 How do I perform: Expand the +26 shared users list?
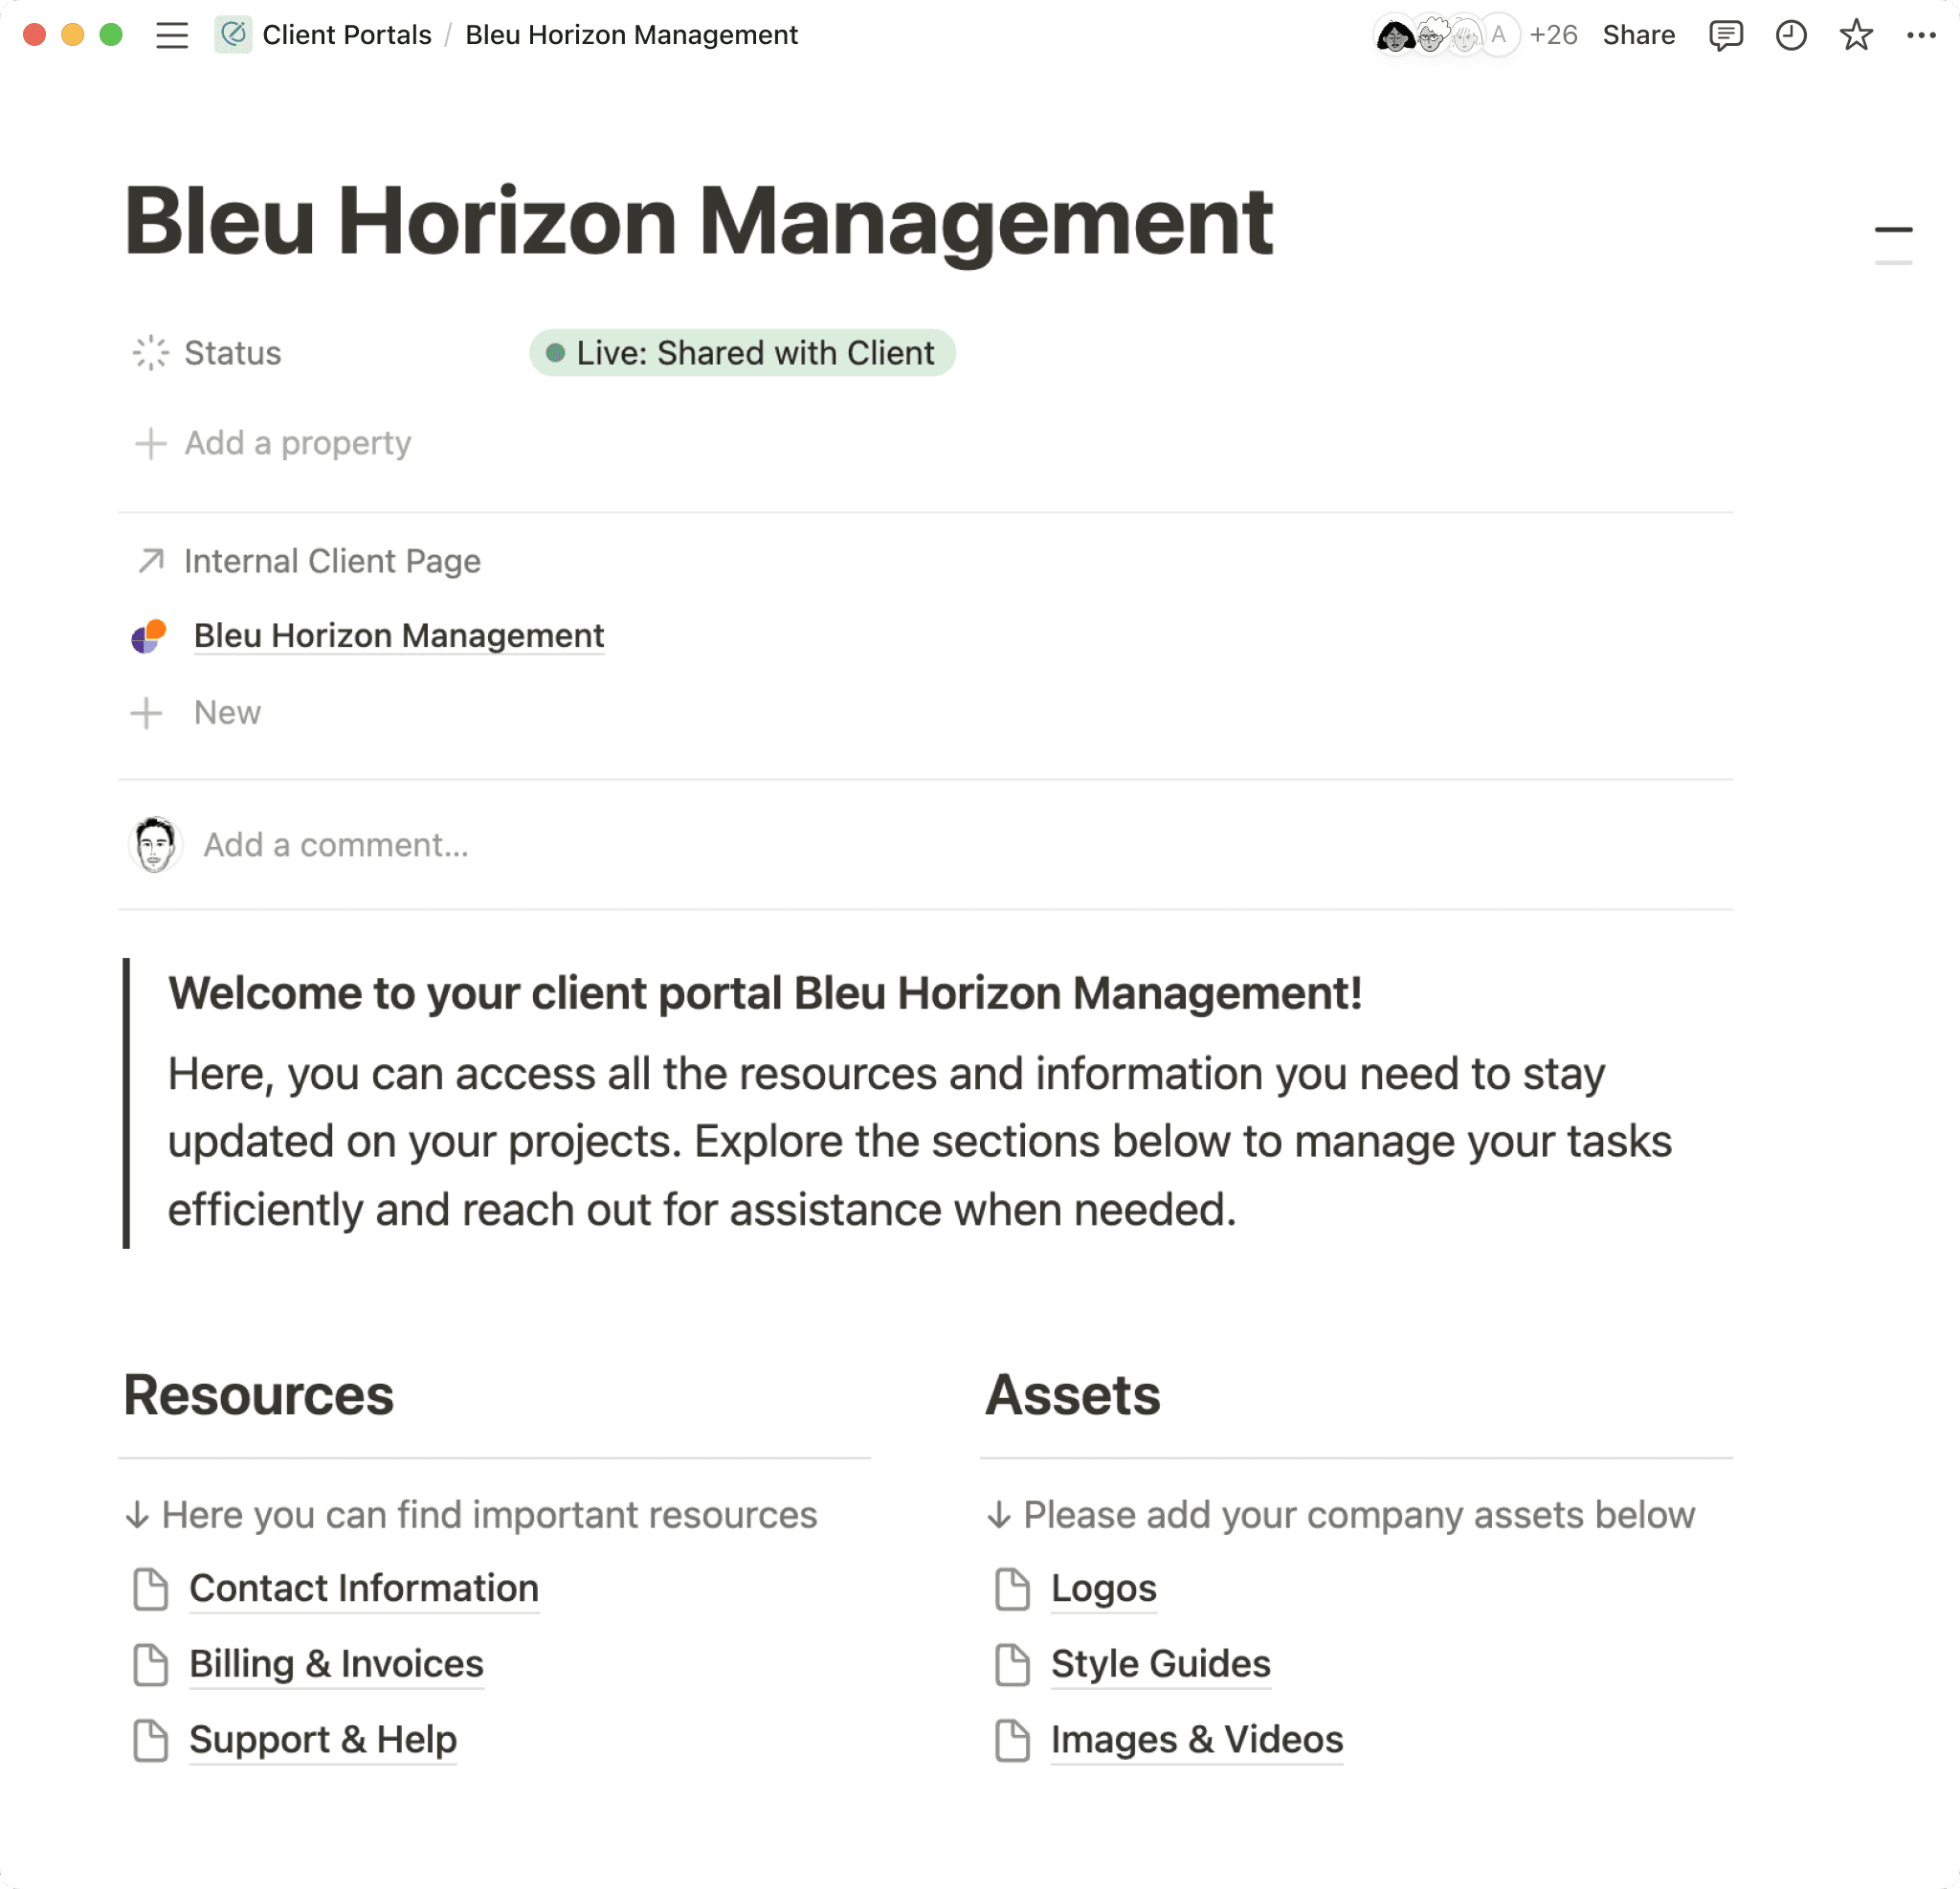(x=1552, y=36)
